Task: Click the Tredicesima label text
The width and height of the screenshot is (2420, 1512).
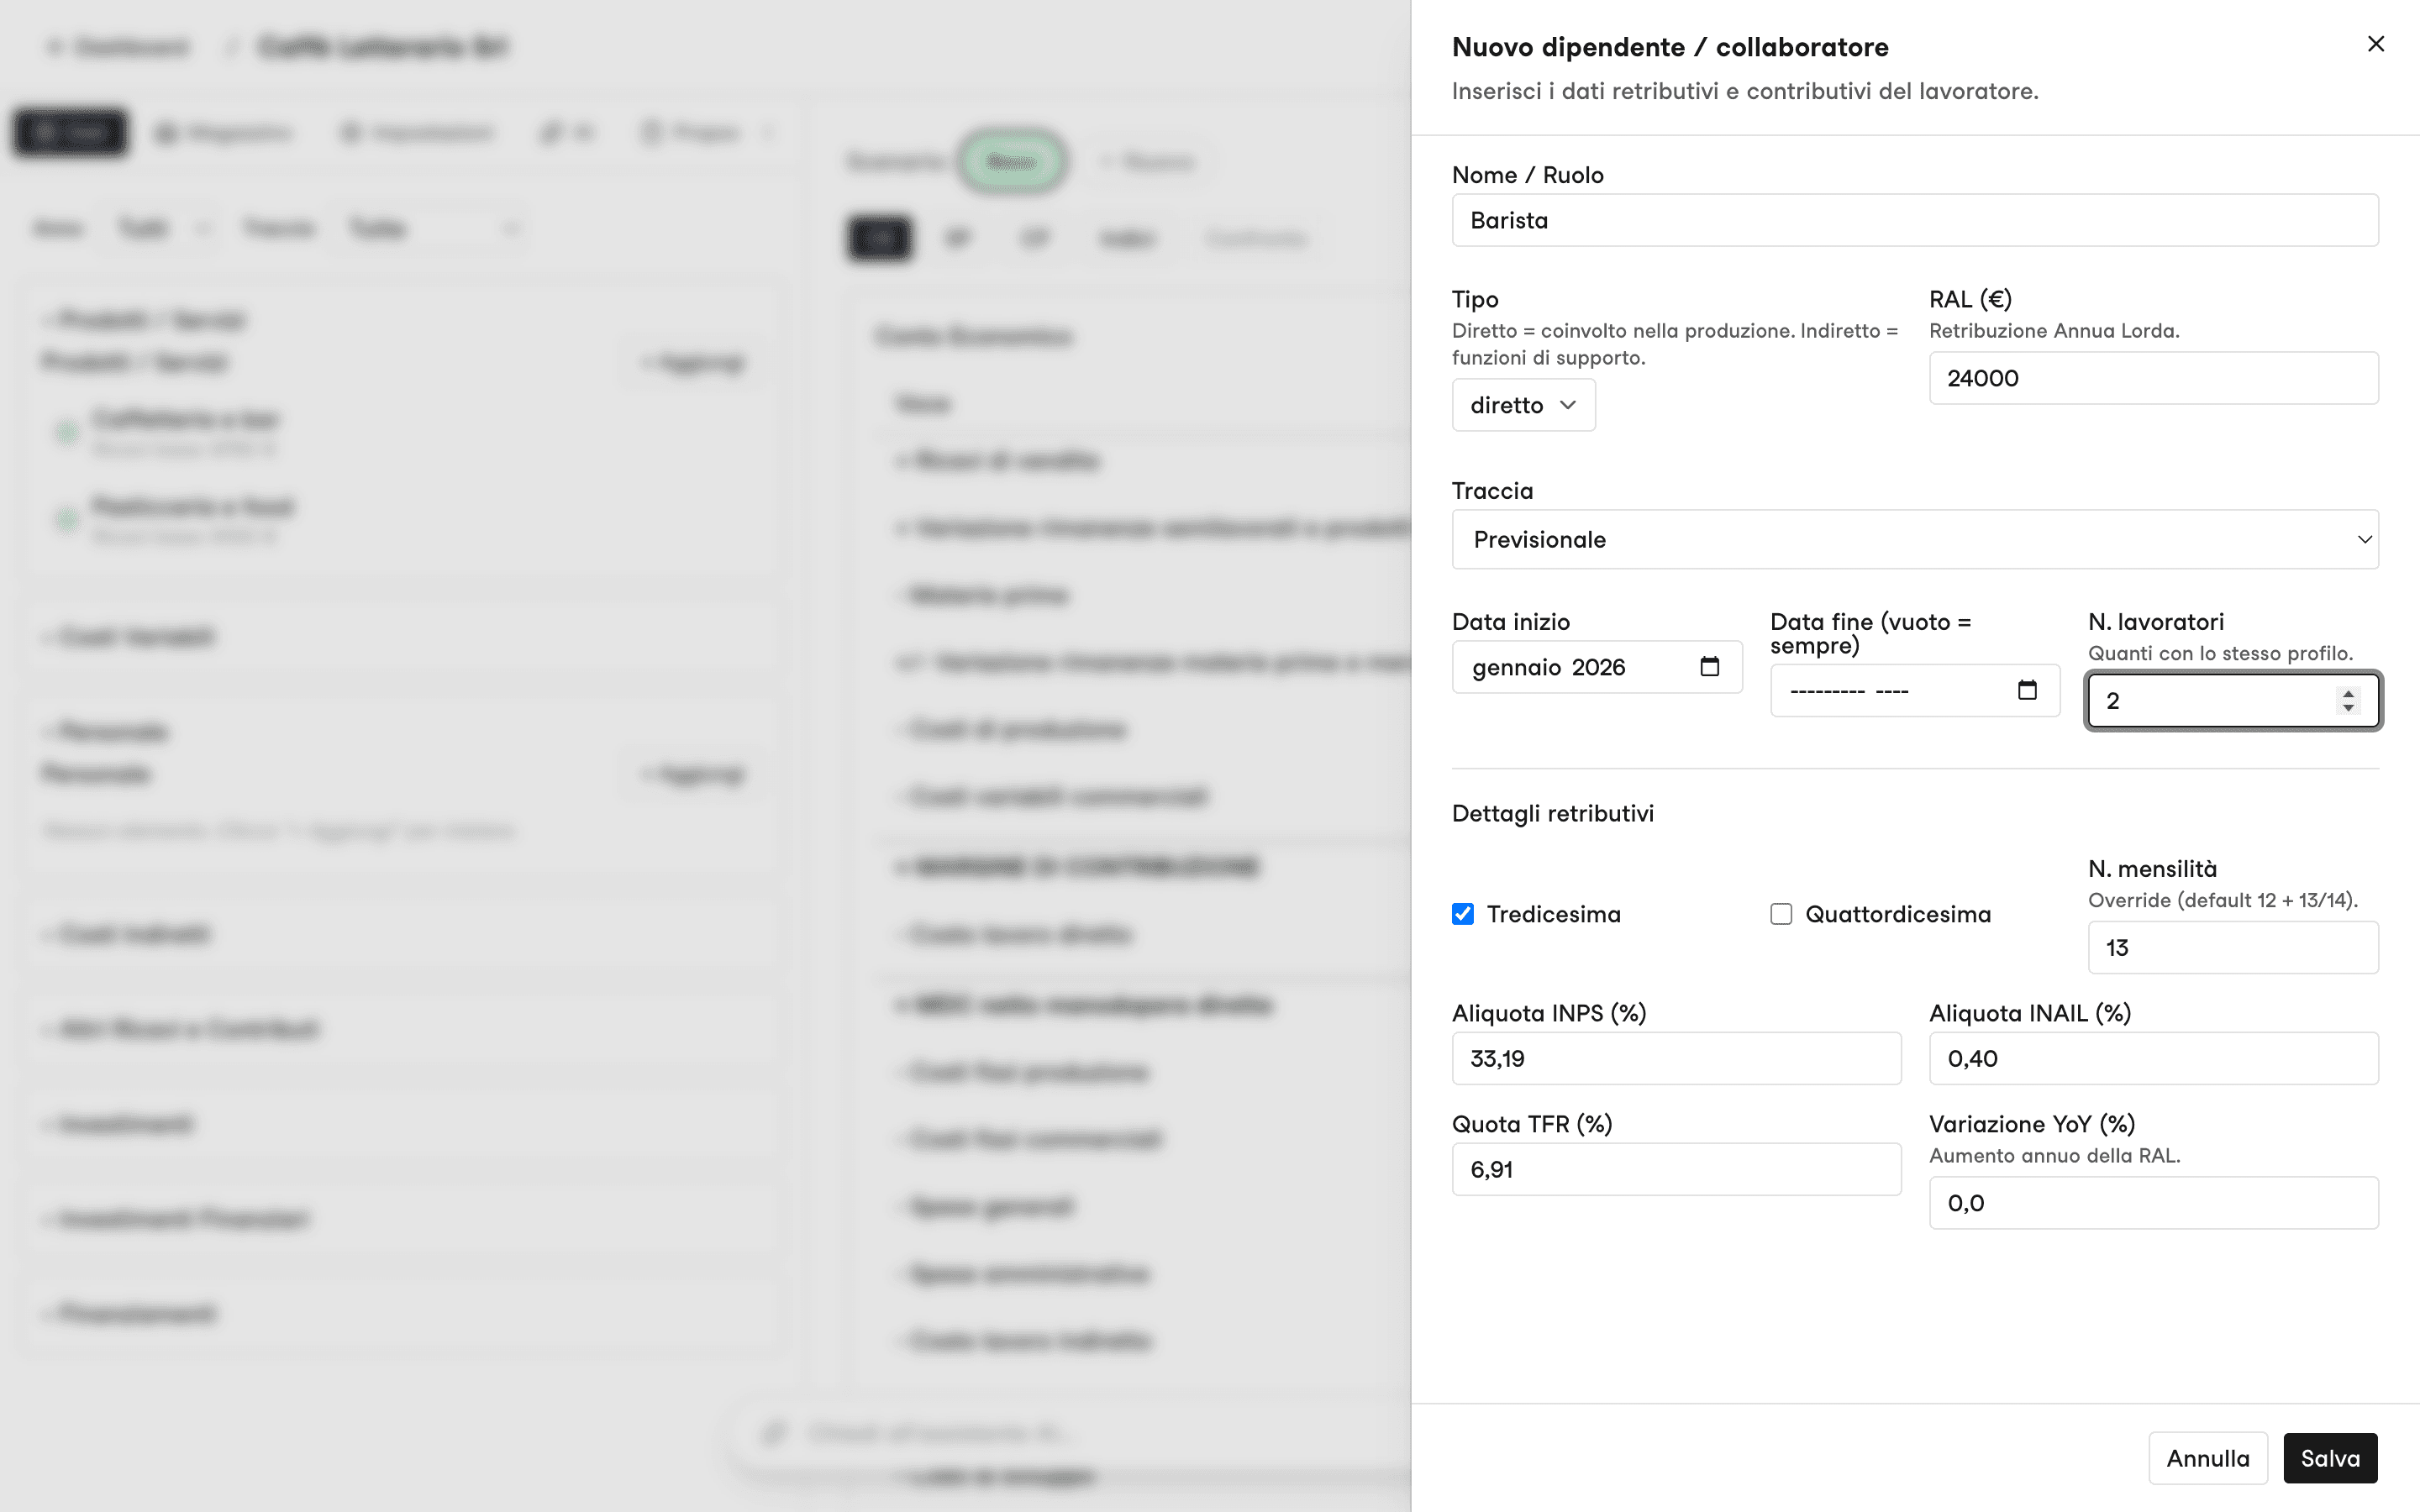Action: click(1553, 914)
